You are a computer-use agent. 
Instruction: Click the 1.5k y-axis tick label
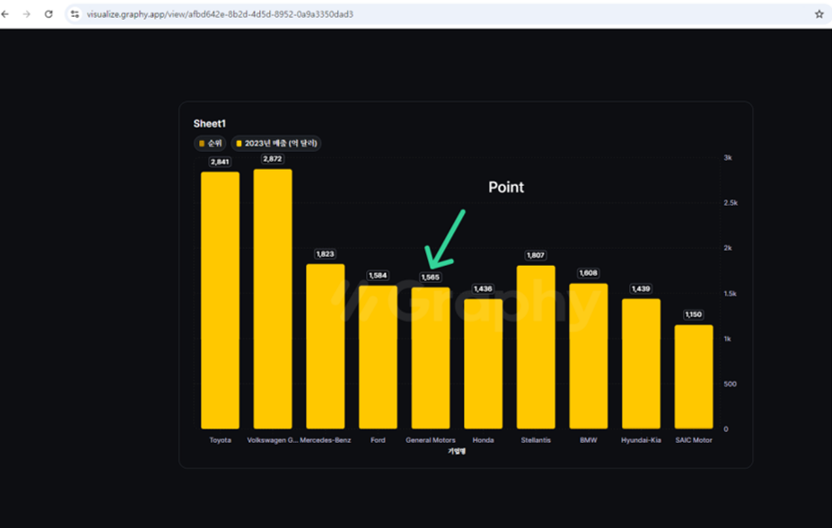pos(730,293)
